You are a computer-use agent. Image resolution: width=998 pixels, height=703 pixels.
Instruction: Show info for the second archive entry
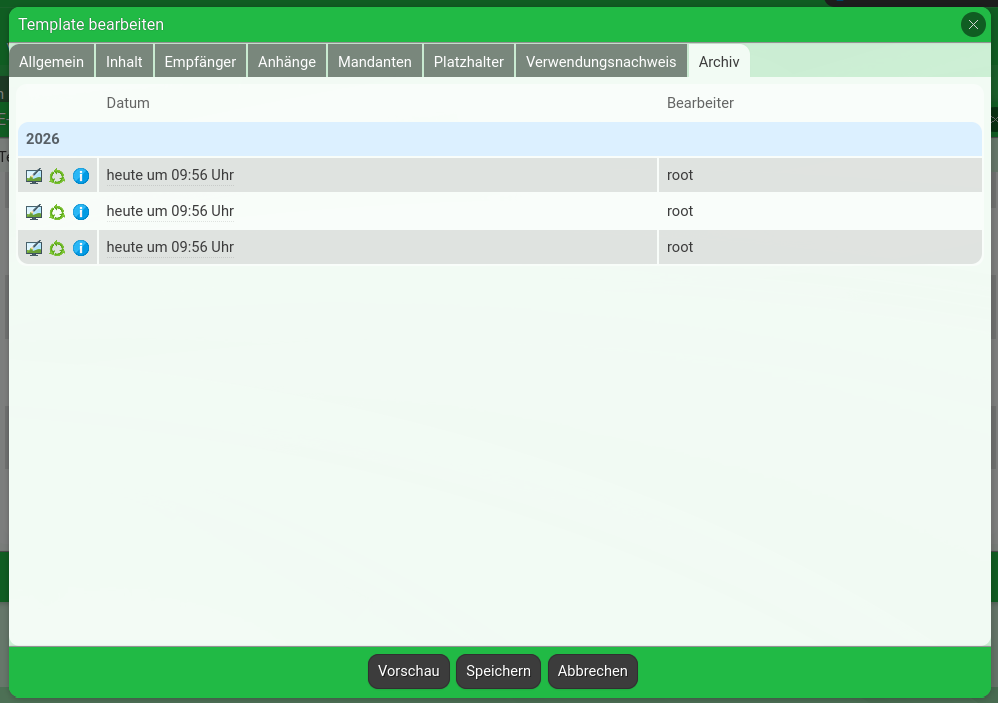coord(81,212)
